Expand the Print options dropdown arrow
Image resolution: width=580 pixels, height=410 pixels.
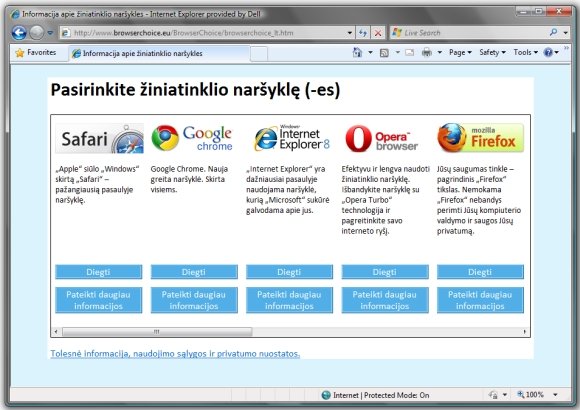(439, 53)
